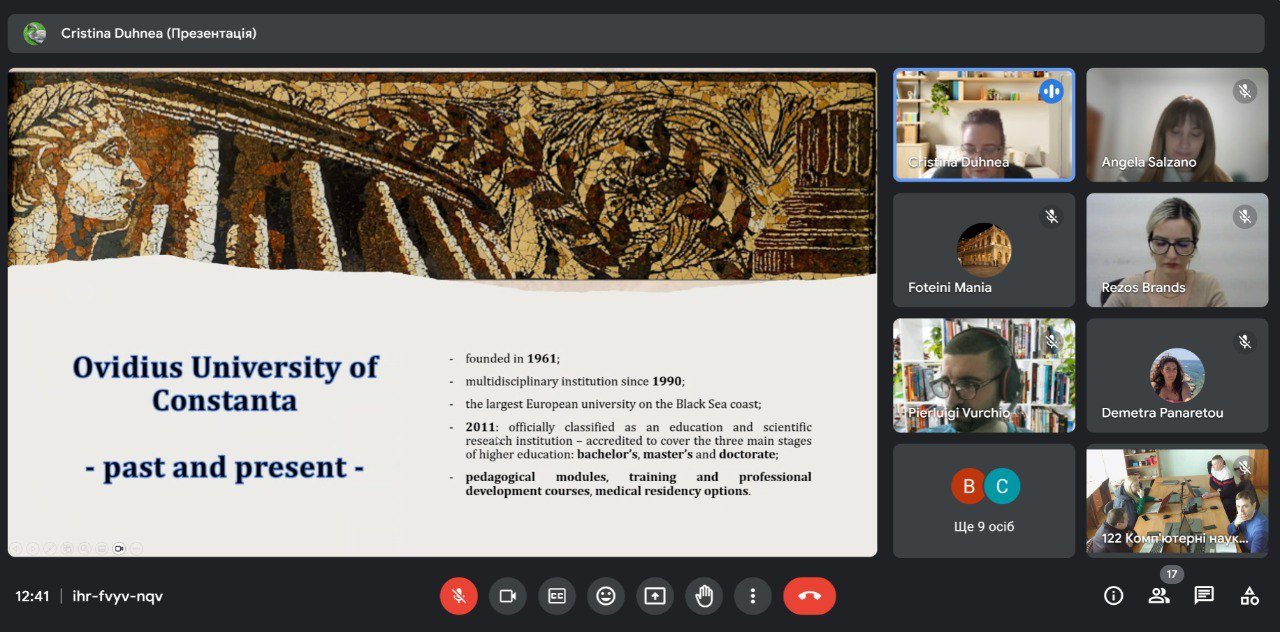
Task: Click Demetra Panaretou's profile avatar
Action: 1177,375
